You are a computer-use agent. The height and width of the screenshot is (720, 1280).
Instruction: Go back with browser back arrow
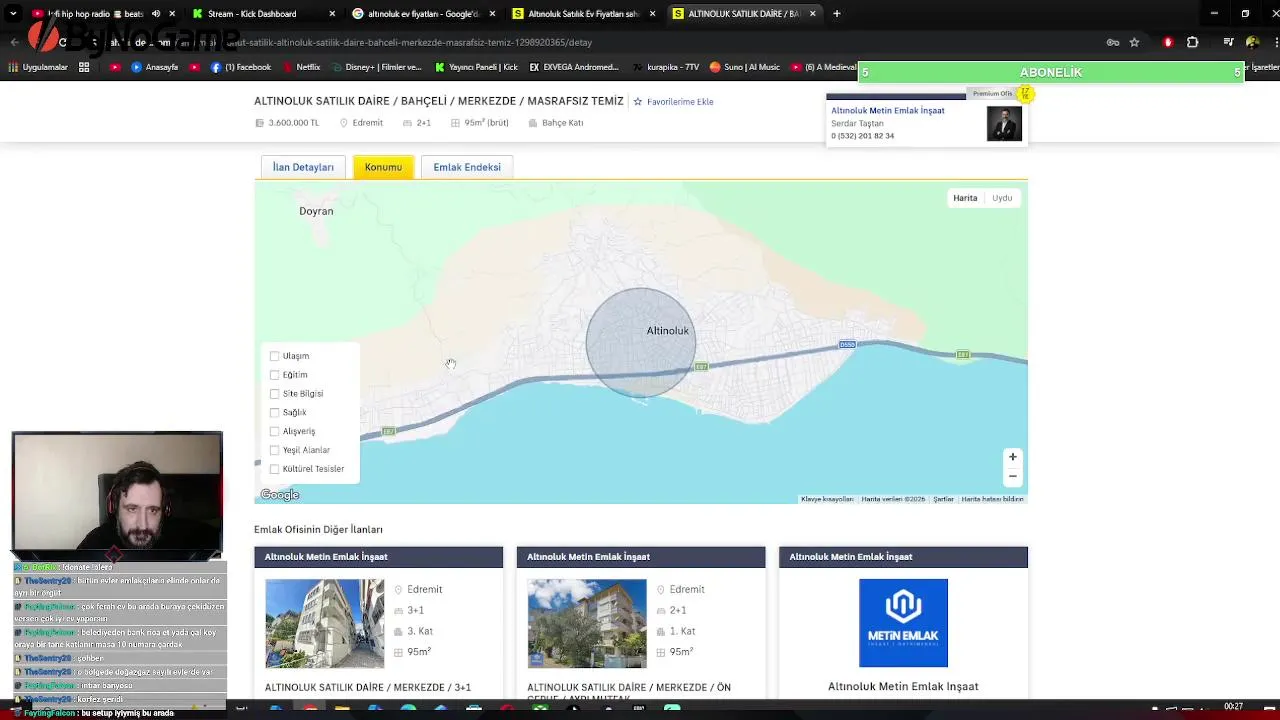(14, 42)
